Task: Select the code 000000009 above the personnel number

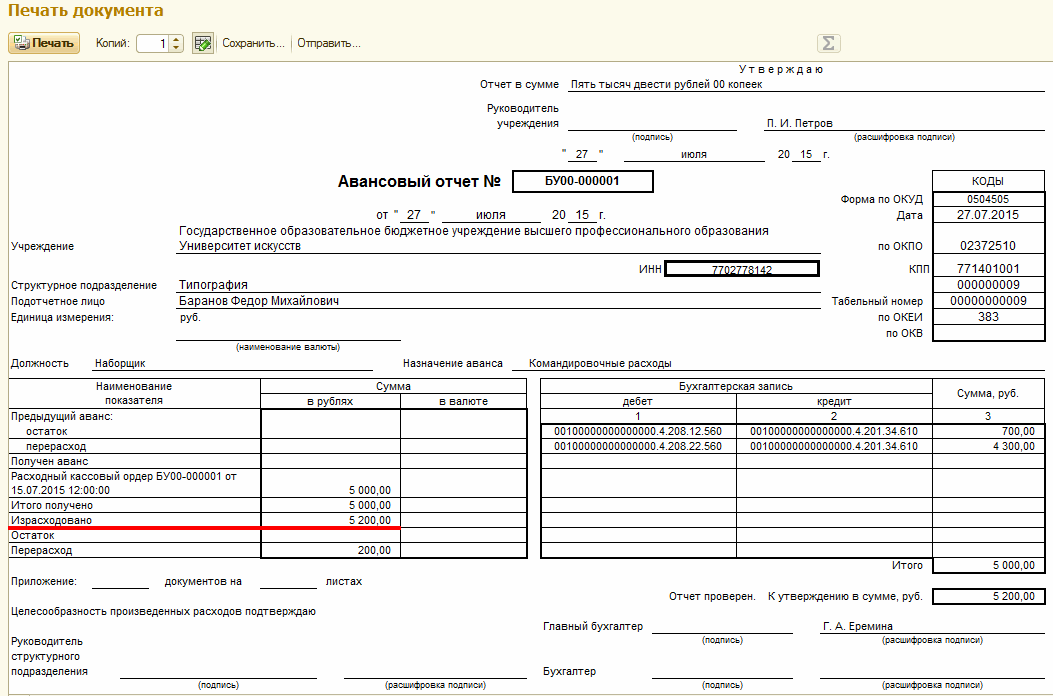Action: [x=988, y=285]
